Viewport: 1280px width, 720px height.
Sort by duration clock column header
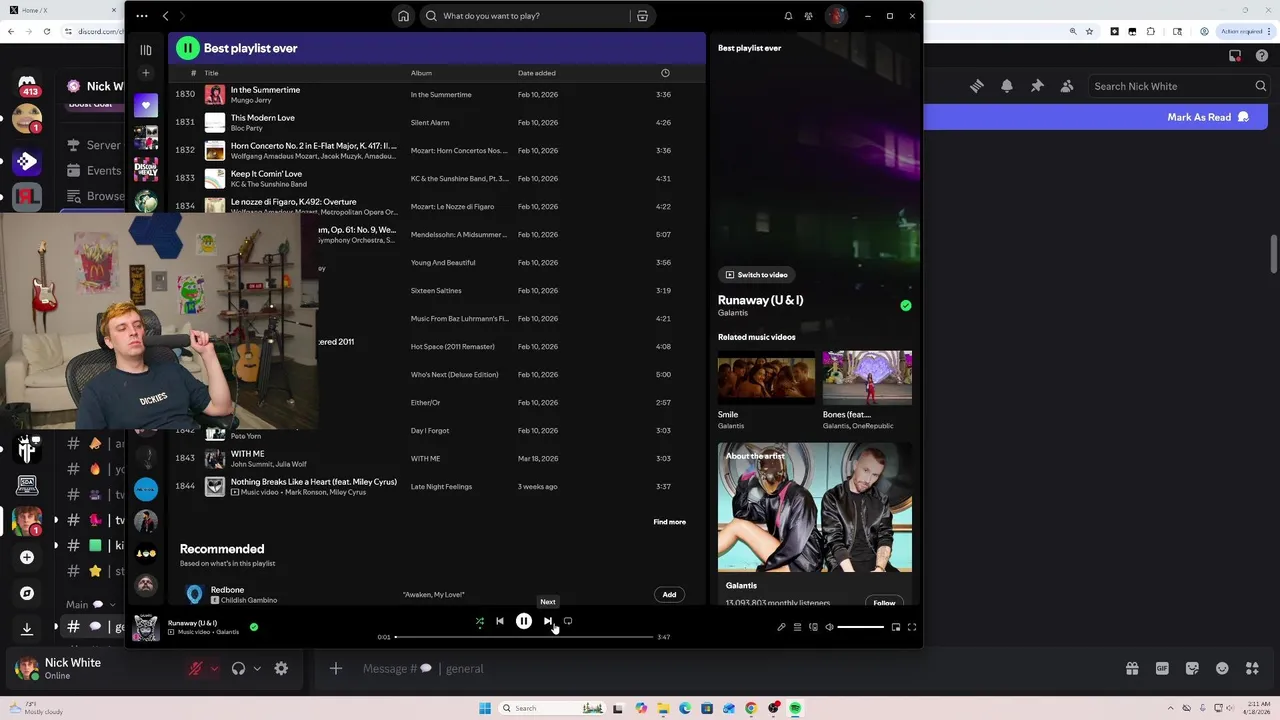click(x=665, y=73)
